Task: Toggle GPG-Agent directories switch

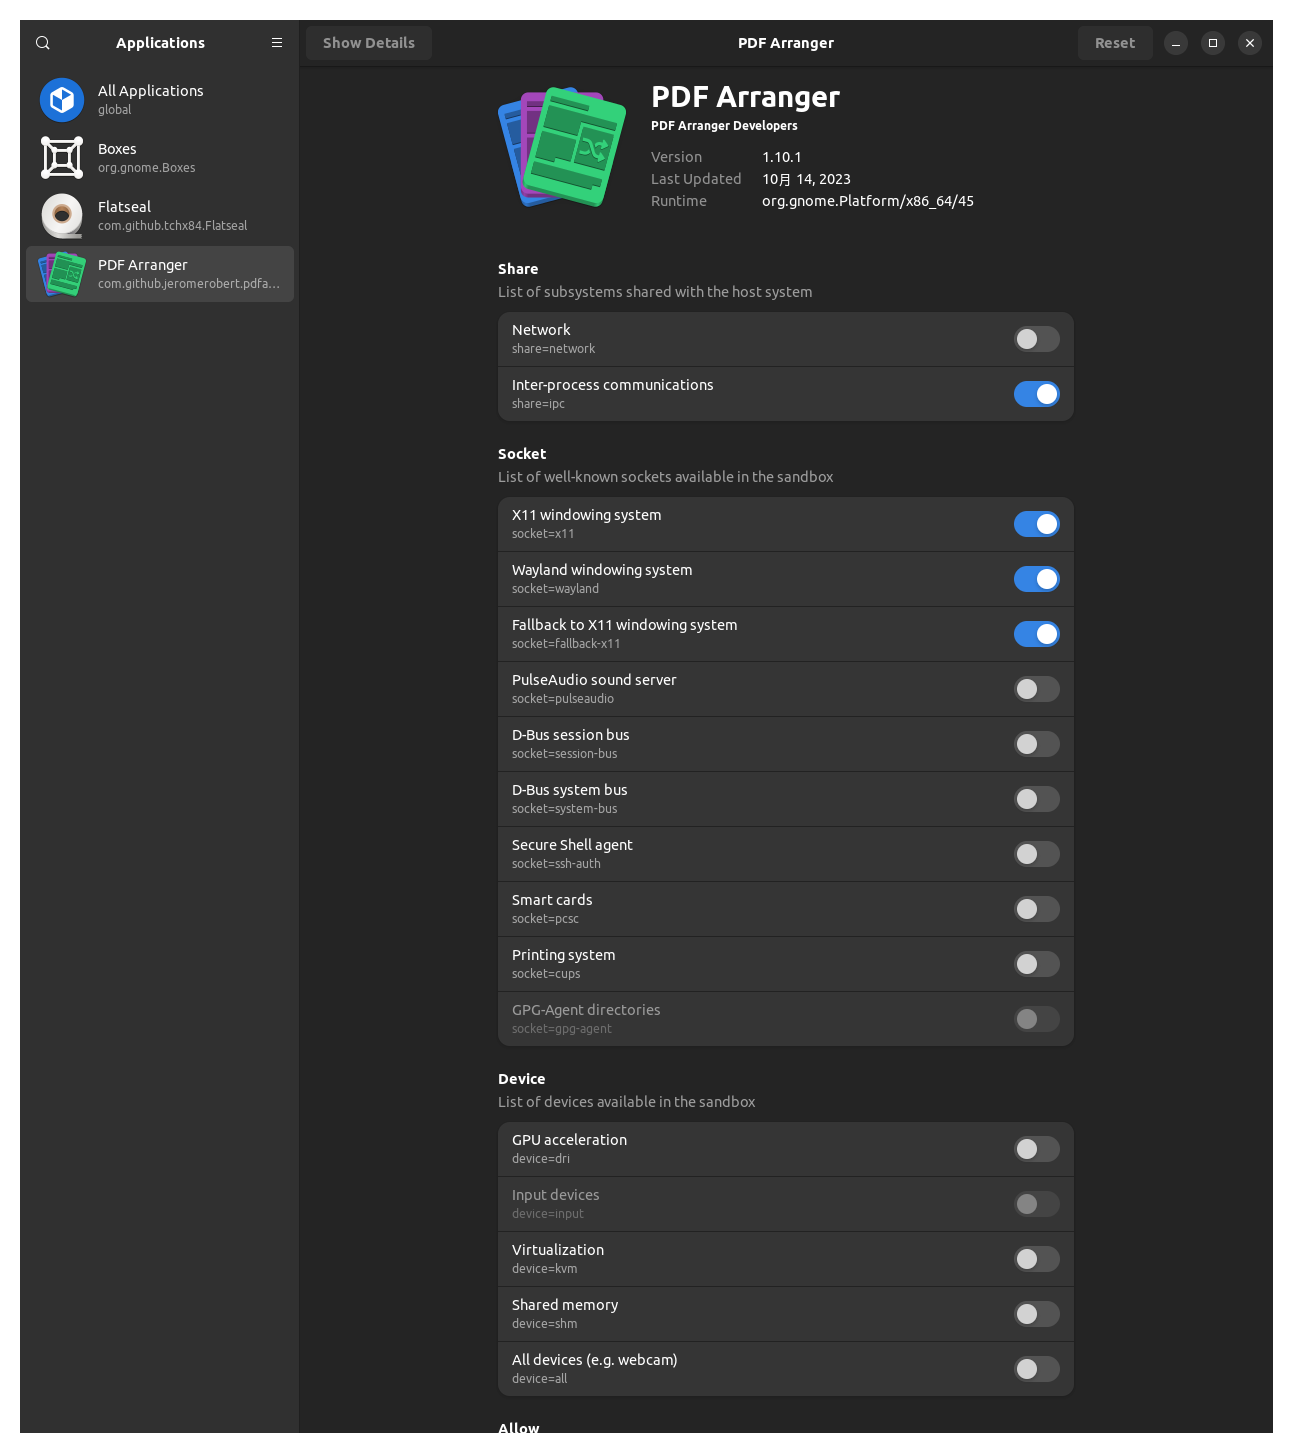Action: click(x=1037, y=1019)
